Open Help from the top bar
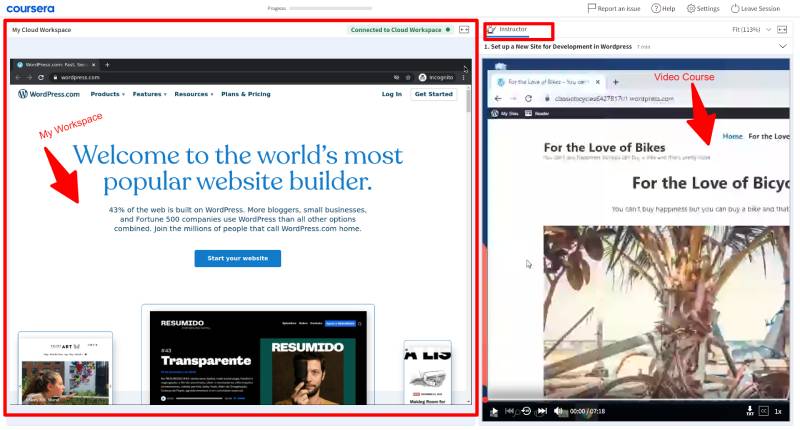 663,8
